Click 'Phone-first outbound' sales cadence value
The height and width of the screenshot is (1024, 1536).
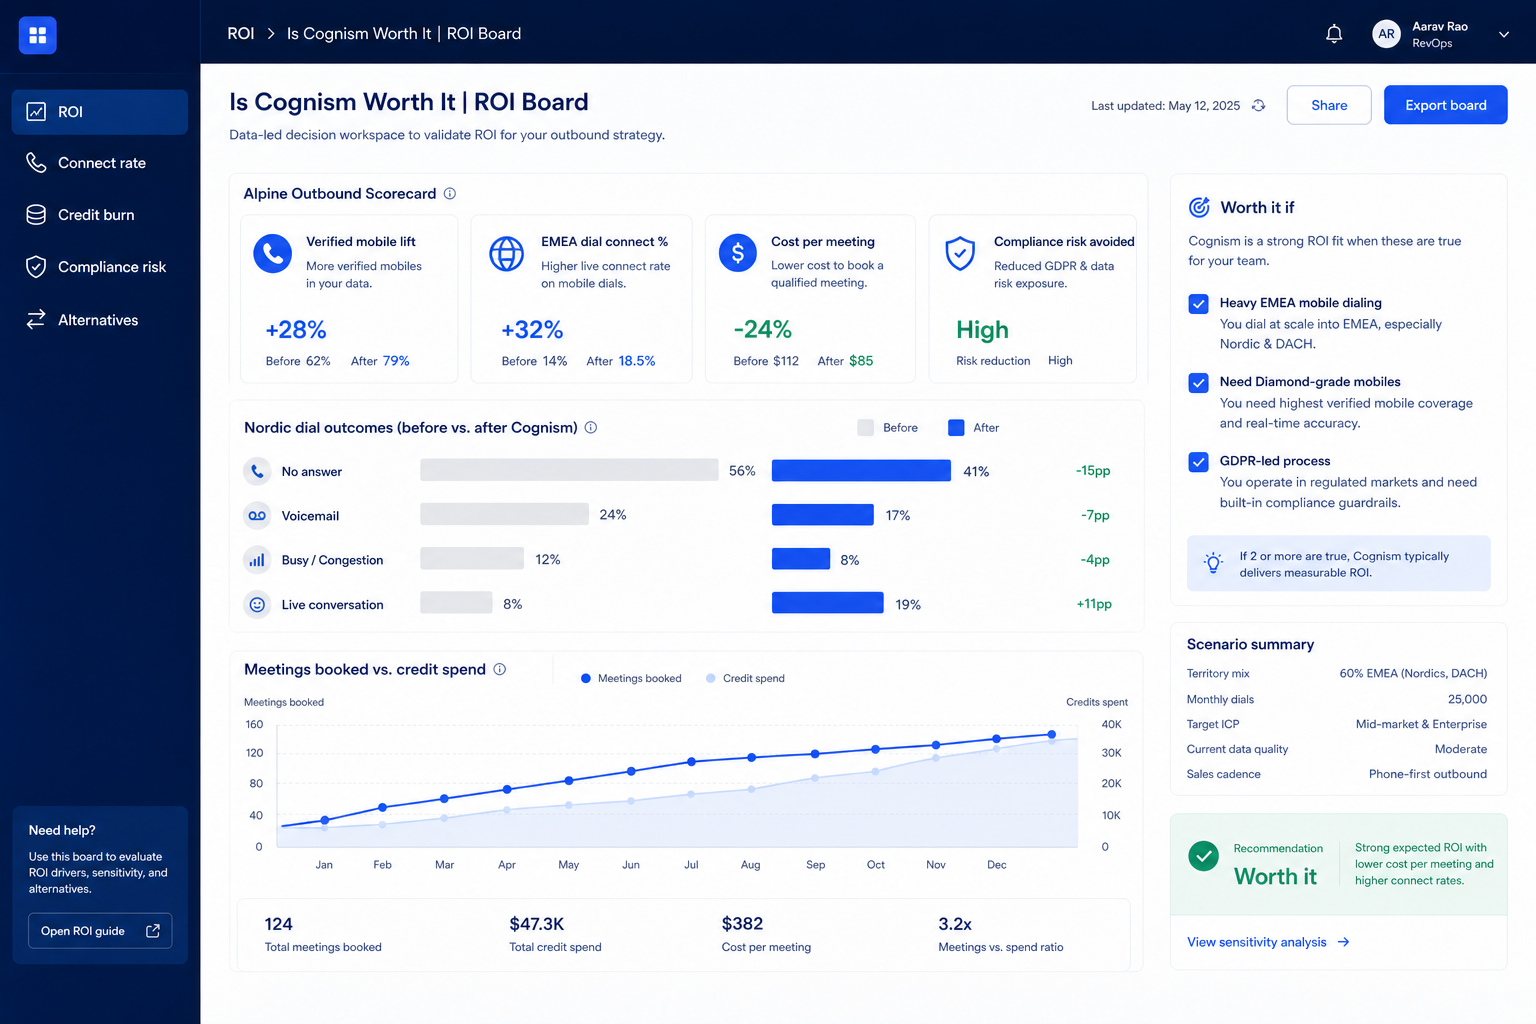(1428, 775)
